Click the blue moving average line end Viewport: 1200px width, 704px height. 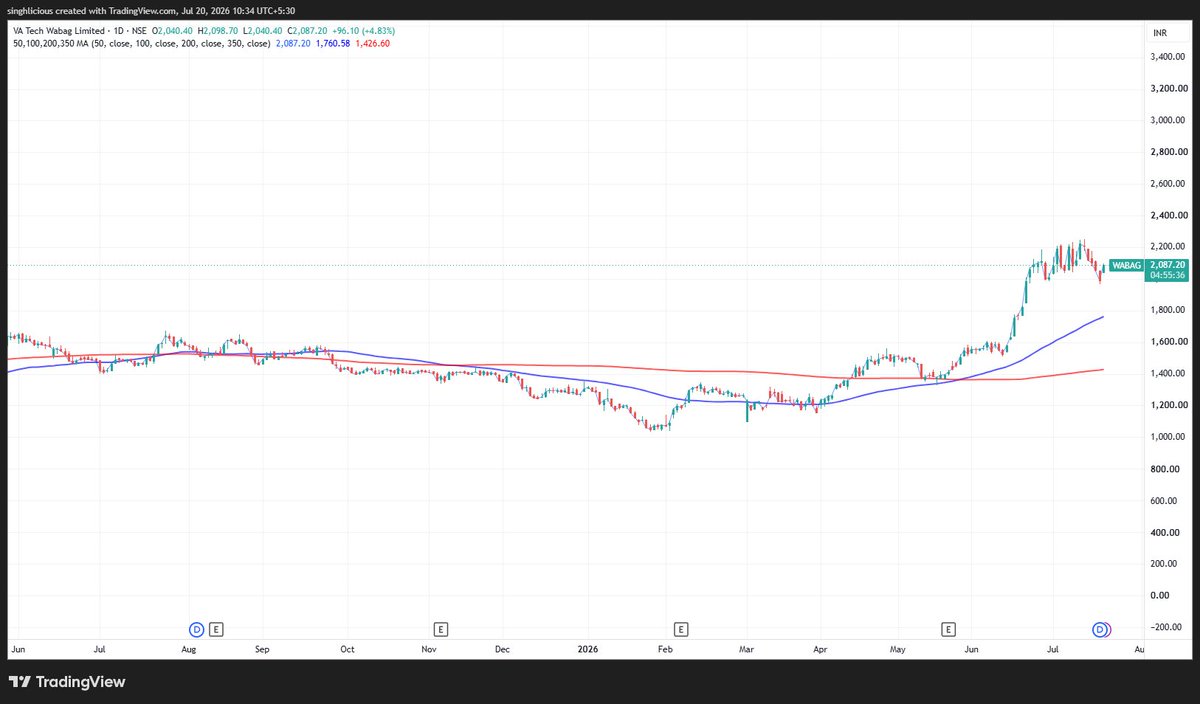pos(1102,317)
